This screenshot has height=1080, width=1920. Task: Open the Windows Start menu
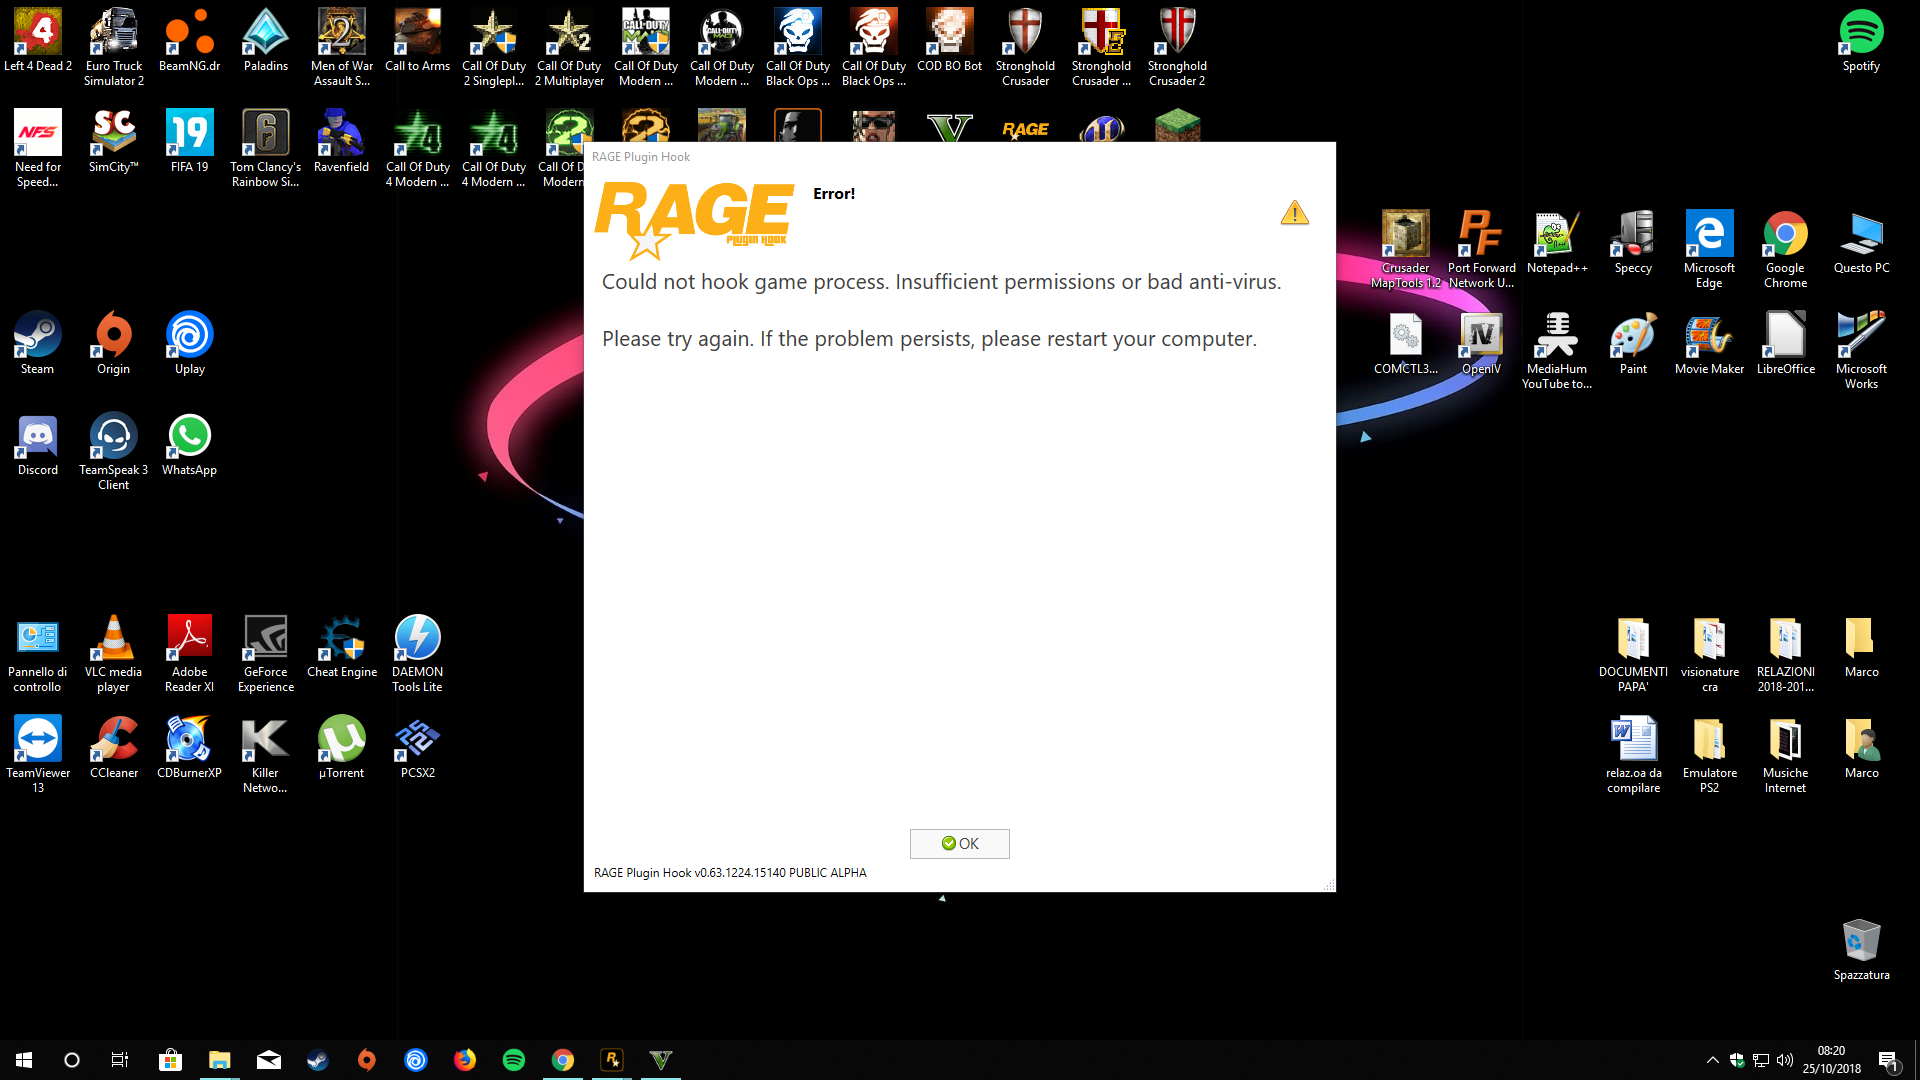24,1060
